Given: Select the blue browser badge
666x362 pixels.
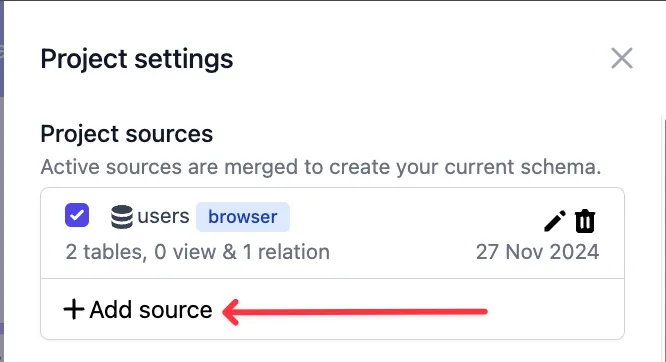Looking at the screenshot, I should 243,217.
